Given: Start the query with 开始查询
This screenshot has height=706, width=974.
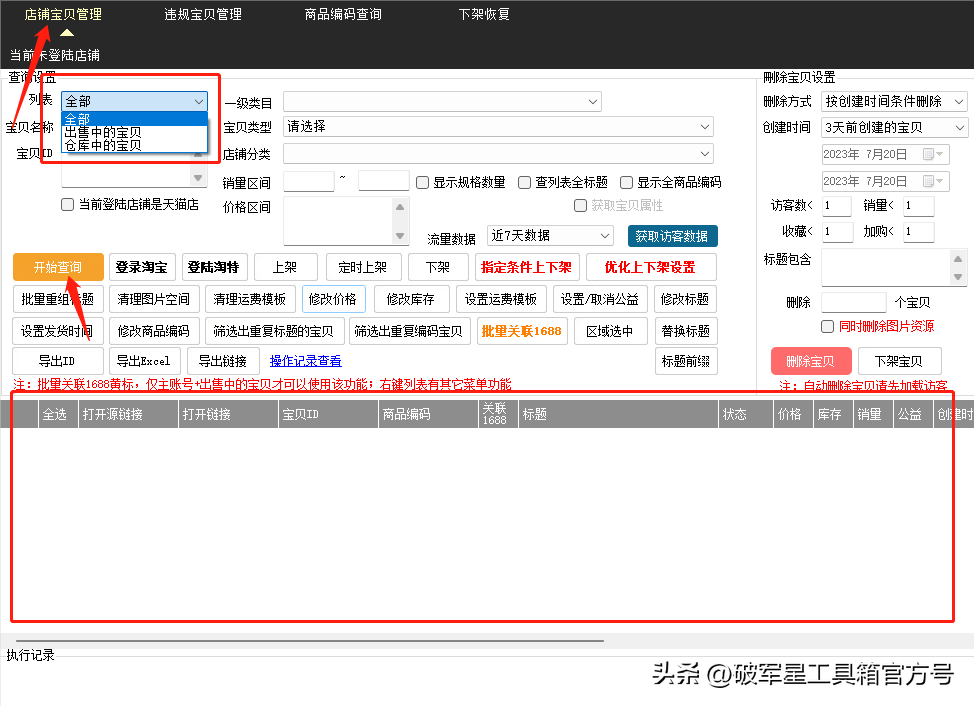Looking at the screenshot, I should click(58, 267).
